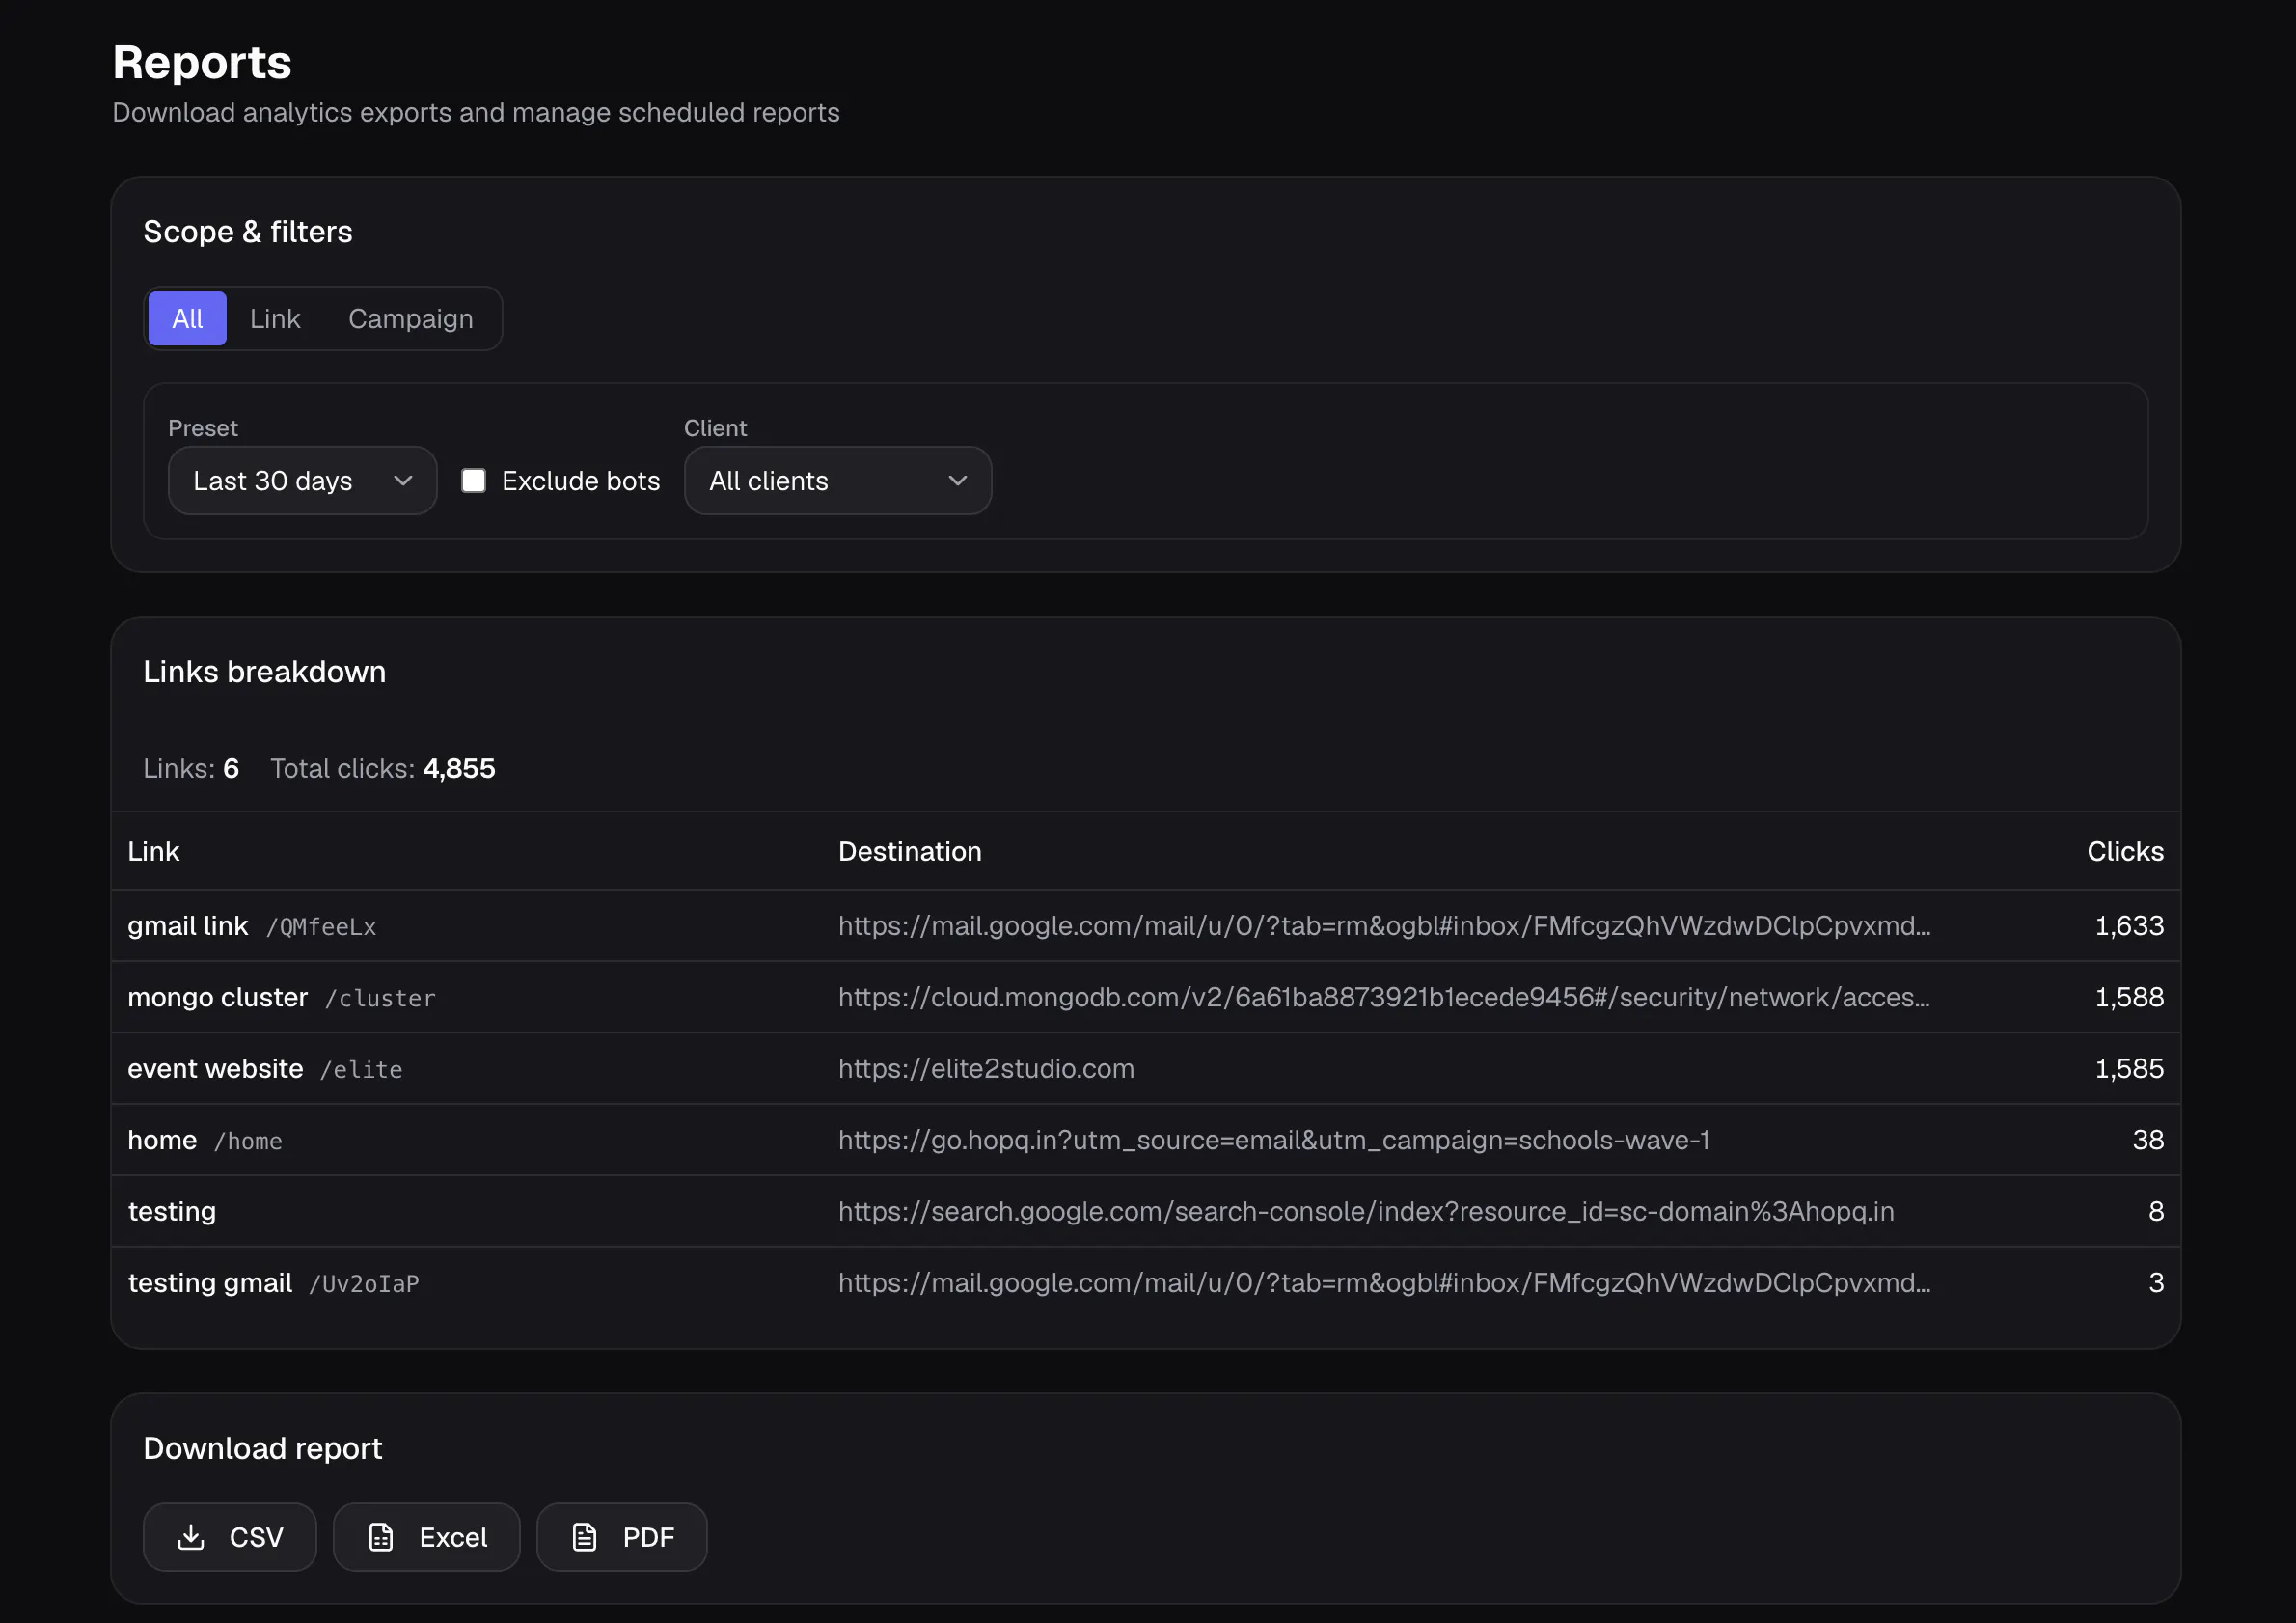Click the Link column header
The image size is (2296, 1623).
[x=154, y=852]
